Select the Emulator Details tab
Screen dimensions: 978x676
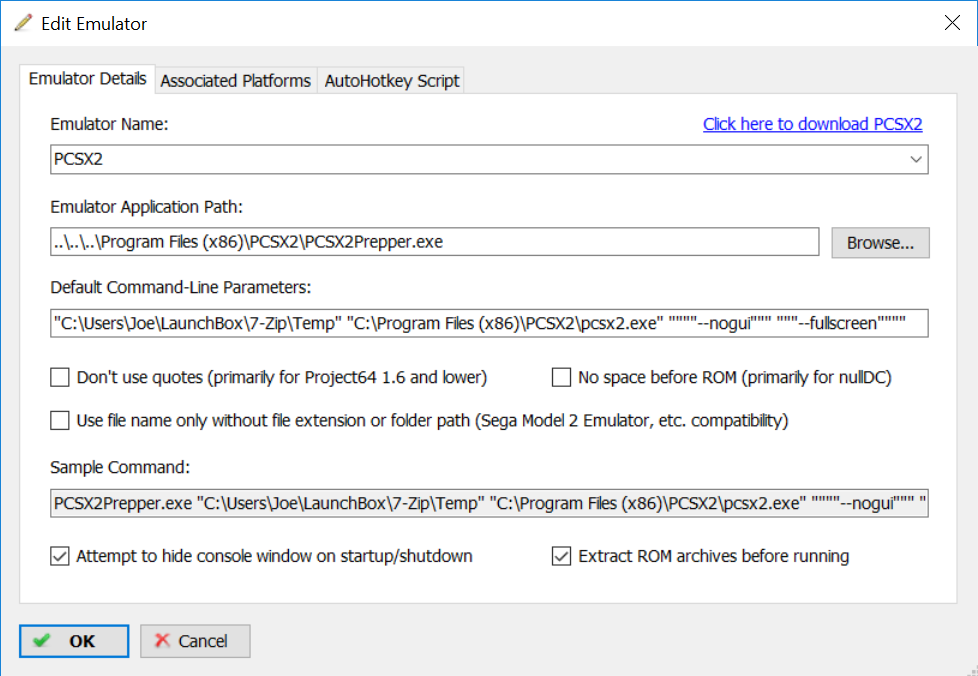click(88, 79)
